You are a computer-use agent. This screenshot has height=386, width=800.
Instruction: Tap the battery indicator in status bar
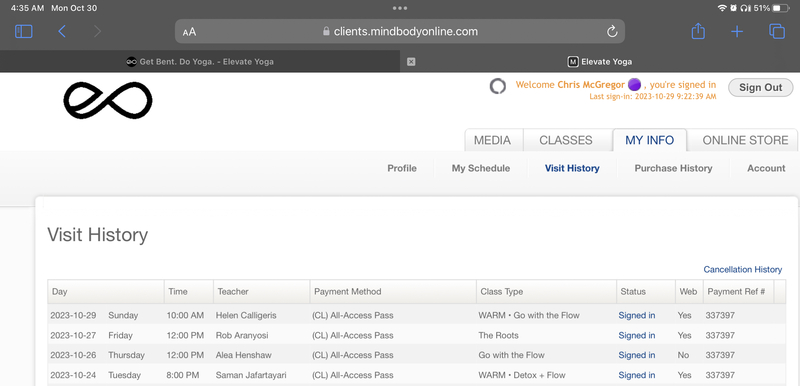[x=781, y=8]
